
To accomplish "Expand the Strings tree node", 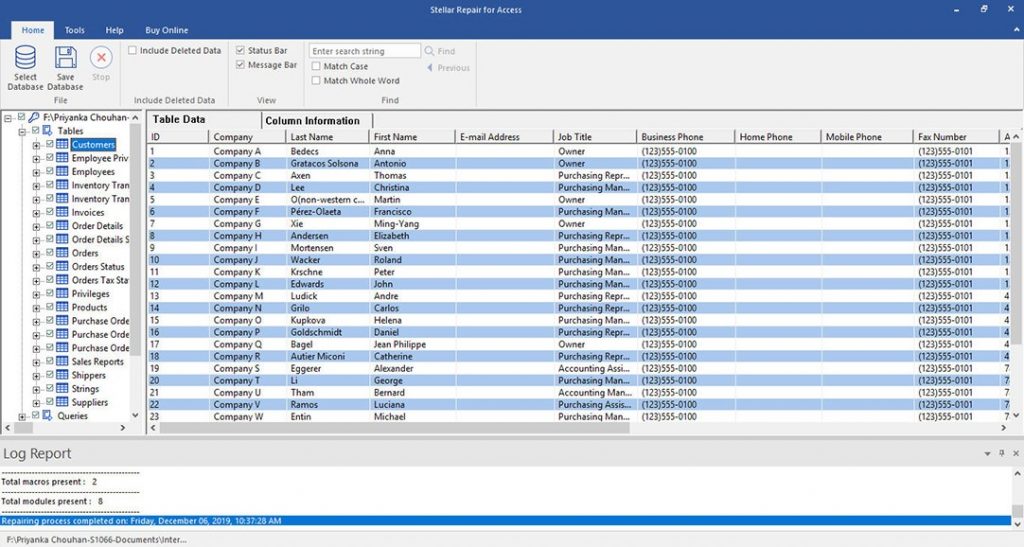I will click(x=37, y=389).
